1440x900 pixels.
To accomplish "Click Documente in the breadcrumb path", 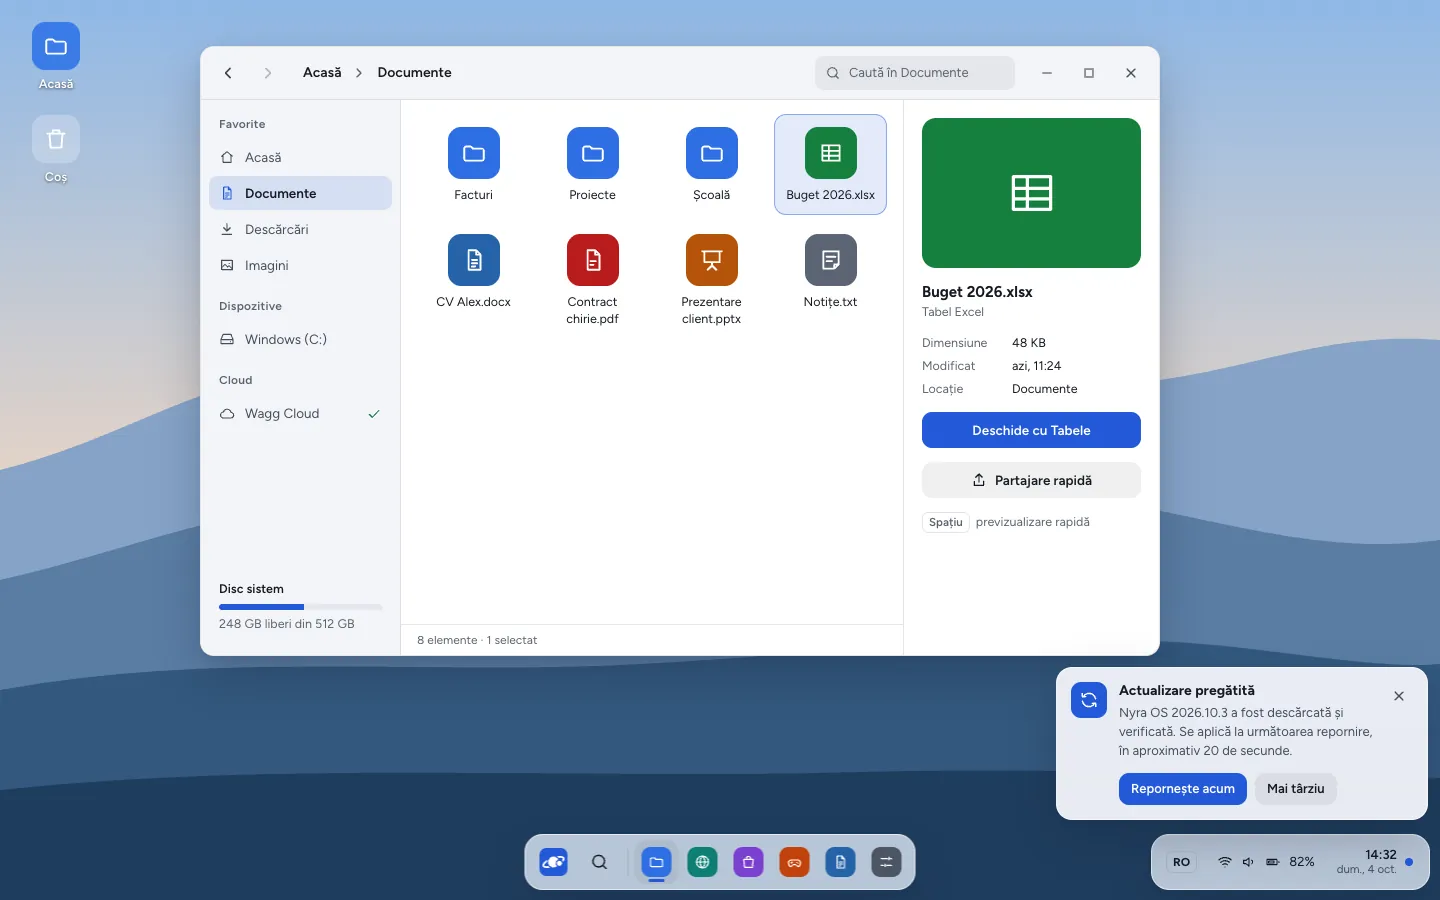I will (415, 73).
